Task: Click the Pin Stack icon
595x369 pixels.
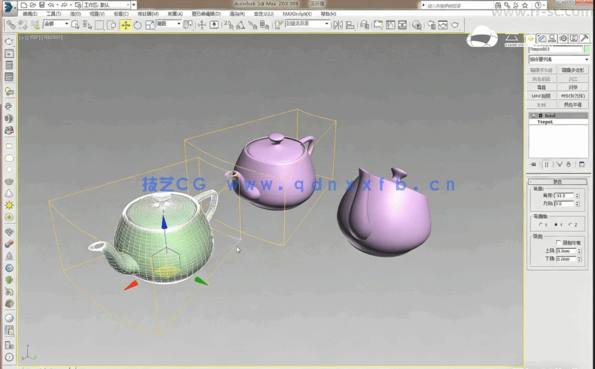Action: (x=534, y=165)
